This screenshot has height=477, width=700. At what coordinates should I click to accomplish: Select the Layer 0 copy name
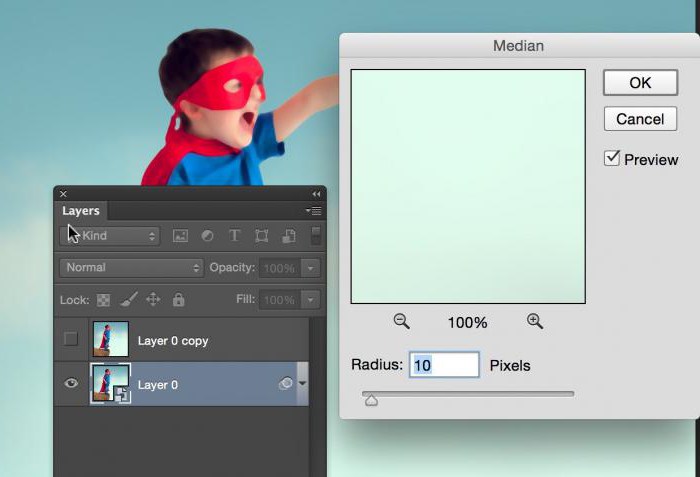[173, 341]
